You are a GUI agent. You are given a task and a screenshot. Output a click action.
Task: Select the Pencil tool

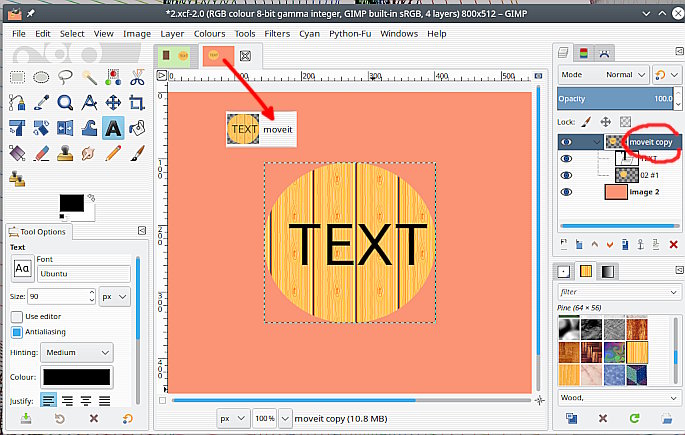pos(113,153)
